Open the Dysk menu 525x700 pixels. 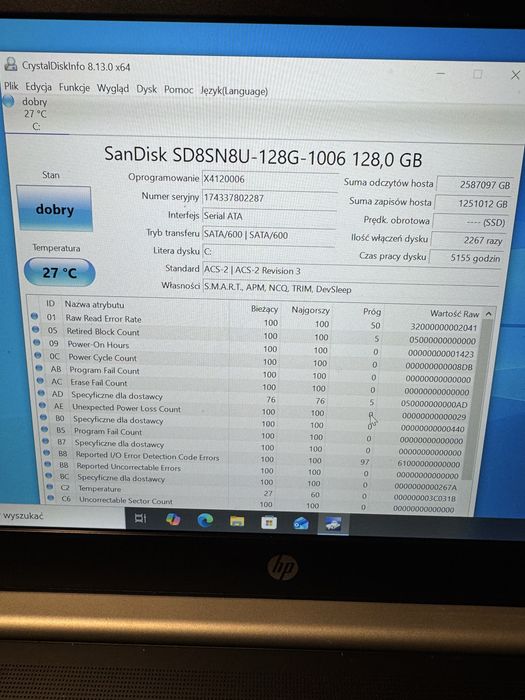coord(146,89)
